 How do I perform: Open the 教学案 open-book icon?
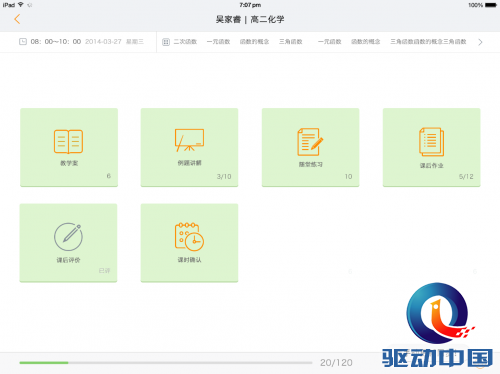click(x=68, y=142)
